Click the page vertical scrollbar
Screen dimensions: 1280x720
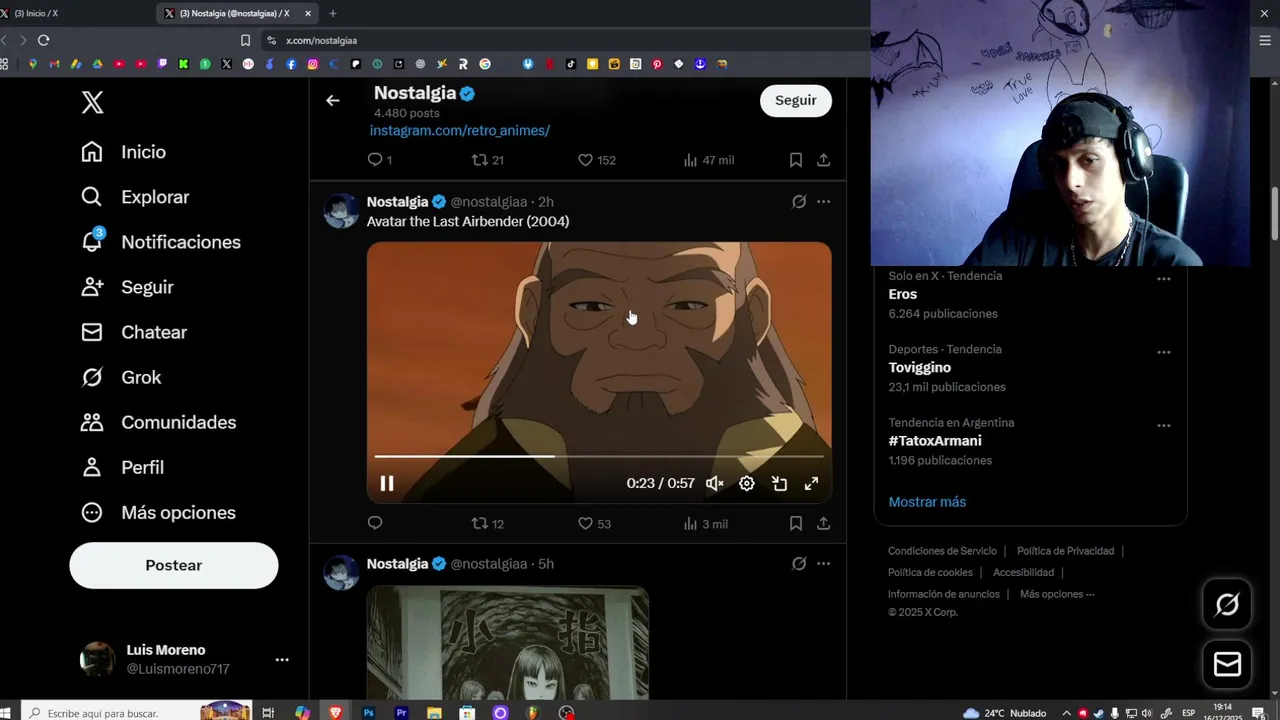1275,214
